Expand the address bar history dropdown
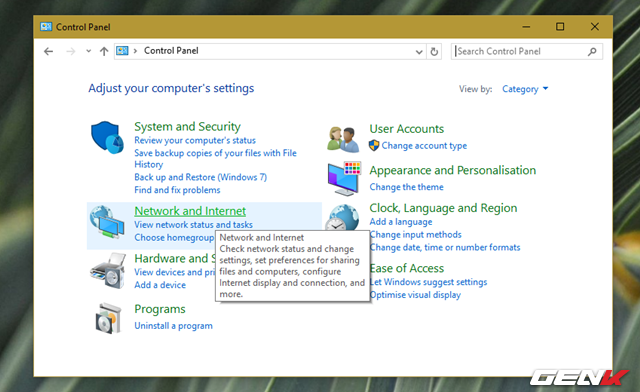Screen dimensions: 640x392 419,52
